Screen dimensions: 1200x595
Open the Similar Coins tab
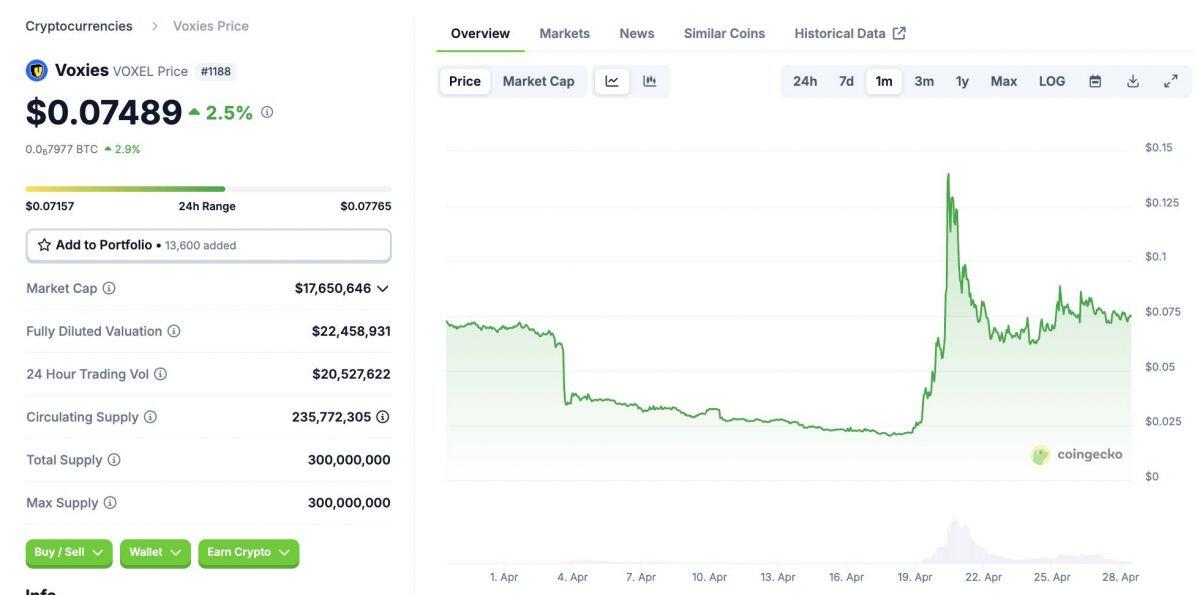coord(724,33)
